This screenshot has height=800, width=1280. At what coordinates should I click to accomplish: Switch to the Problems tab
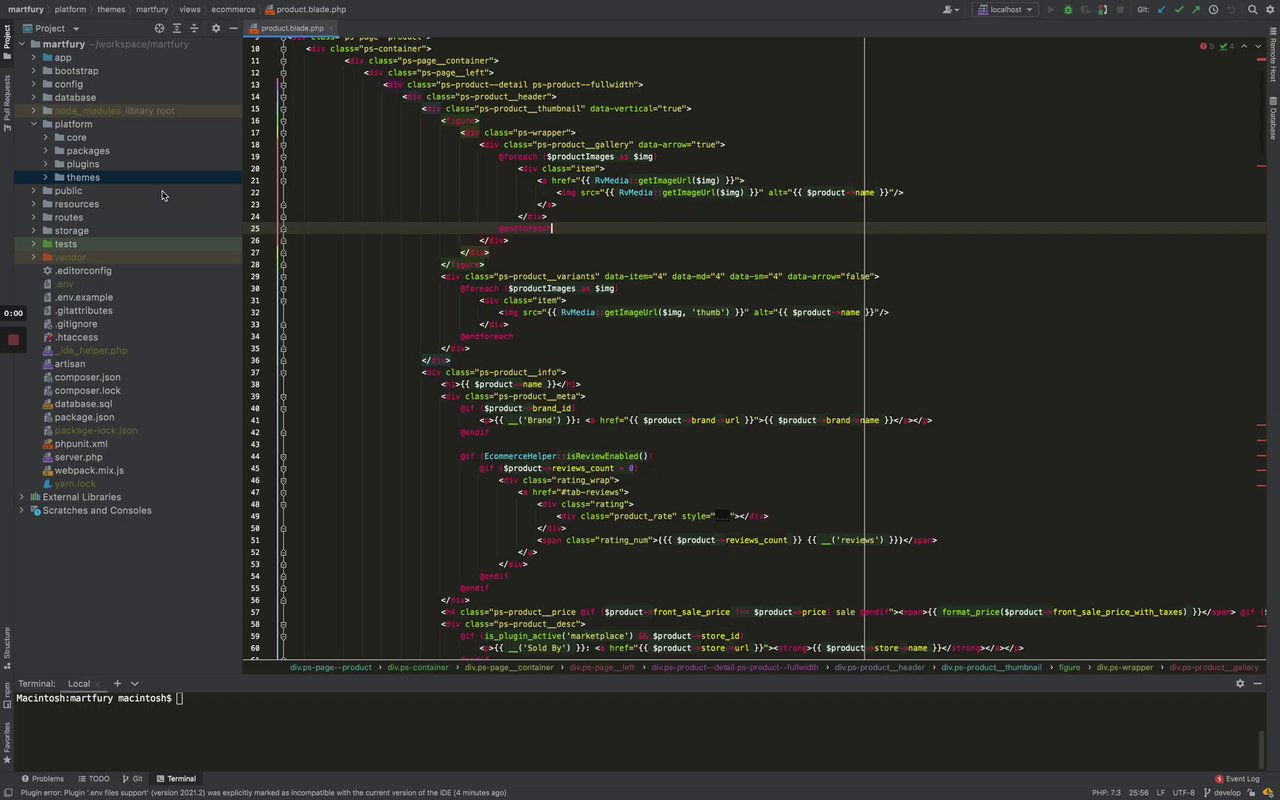[x=42, y=778]
